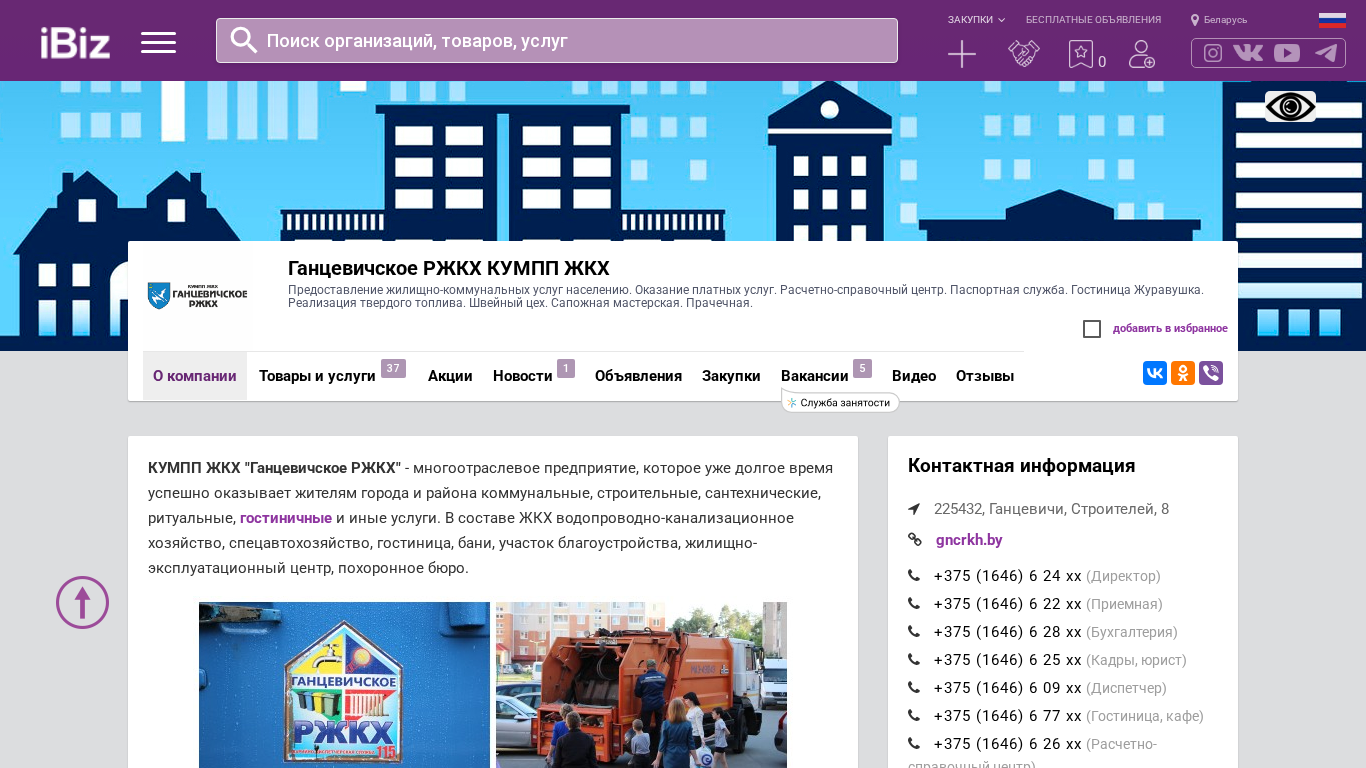Screen dimensions: 1366x768
Task: Click the Гостиница, кафе phone number
Action: coord(1007,716)
